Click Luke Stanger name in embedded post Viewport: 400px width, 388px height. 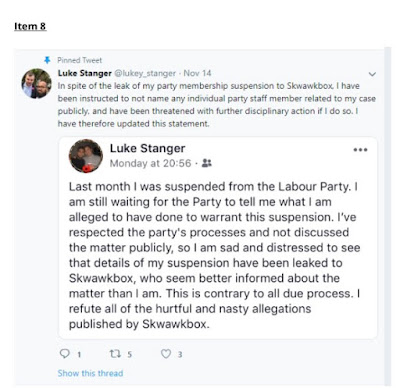coord(147,148)
